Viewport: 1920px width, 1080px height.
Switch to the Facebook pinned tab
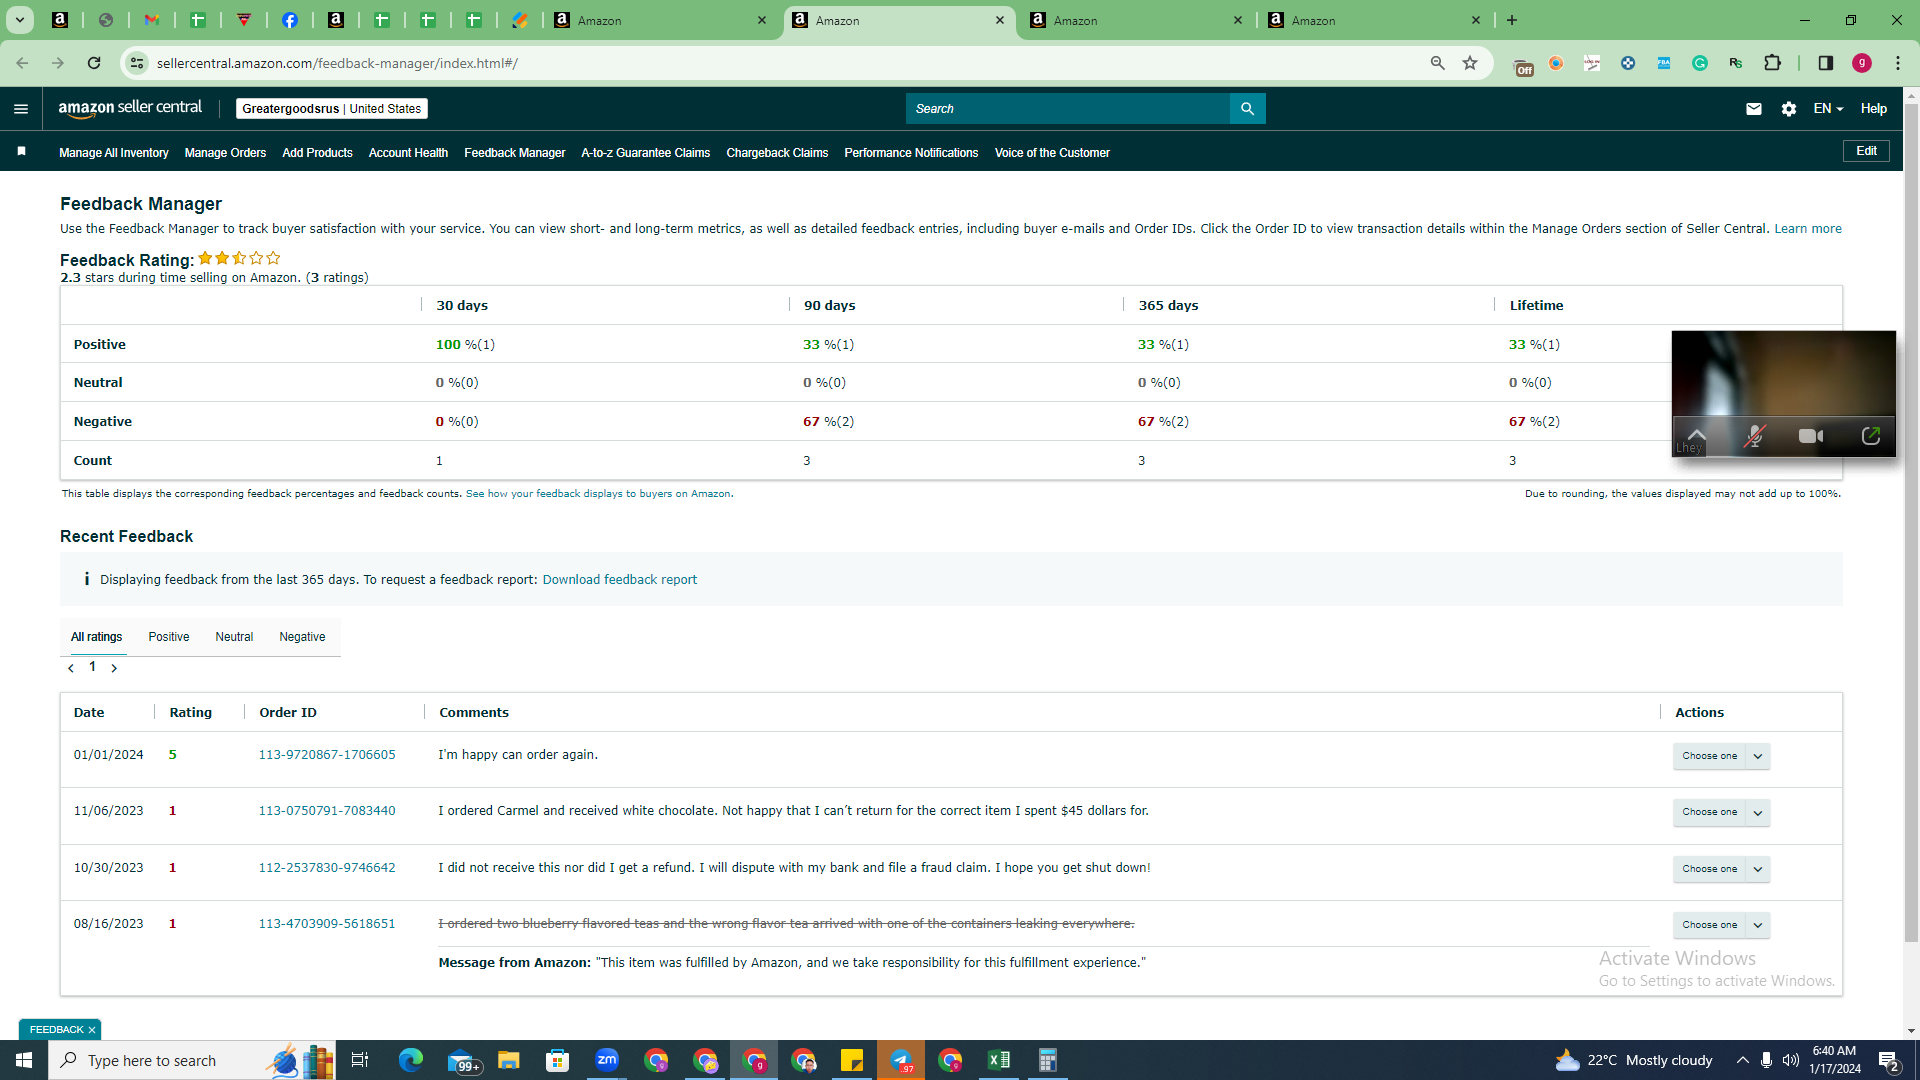(290, 20)
